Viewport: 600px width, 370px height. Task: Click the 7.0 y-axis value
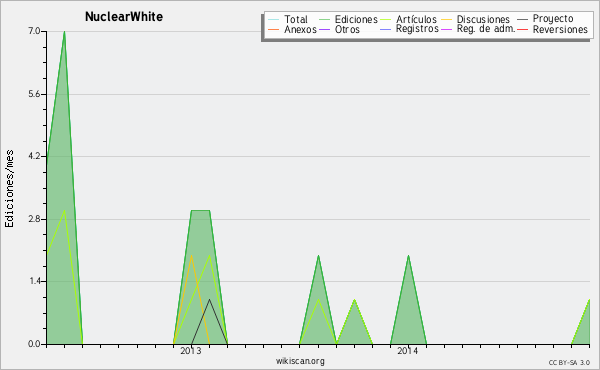tap(34, 31)
